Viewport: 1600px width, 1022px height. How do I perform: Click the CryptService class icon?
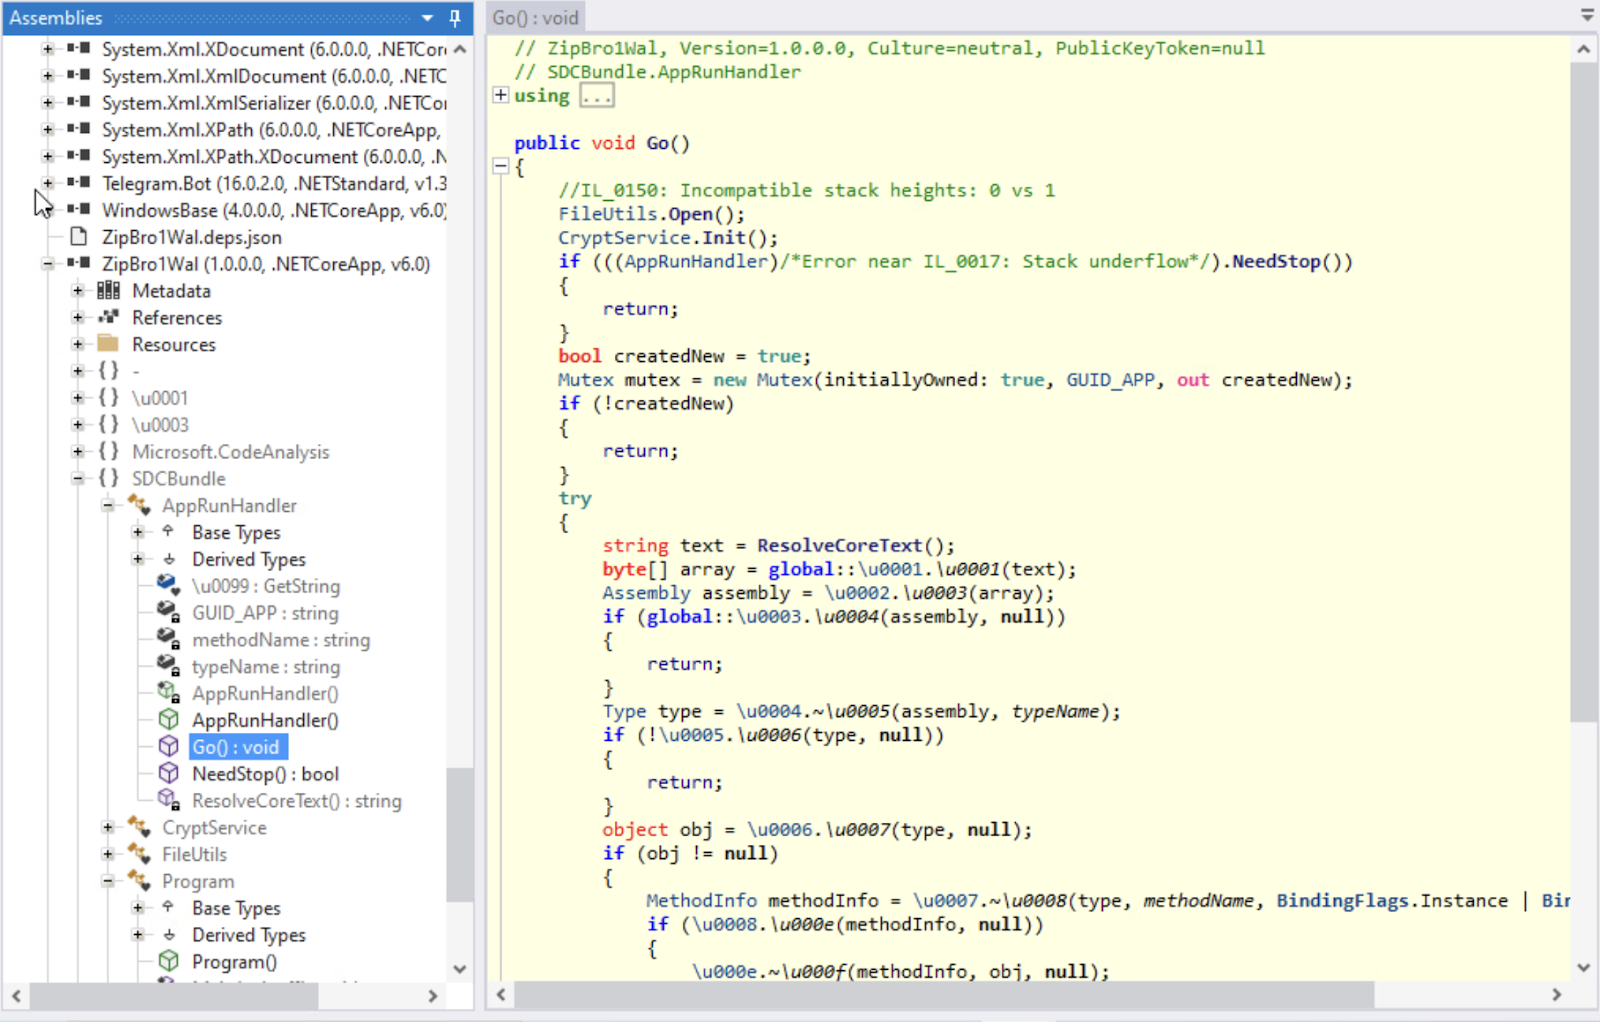tap(139, 828)
